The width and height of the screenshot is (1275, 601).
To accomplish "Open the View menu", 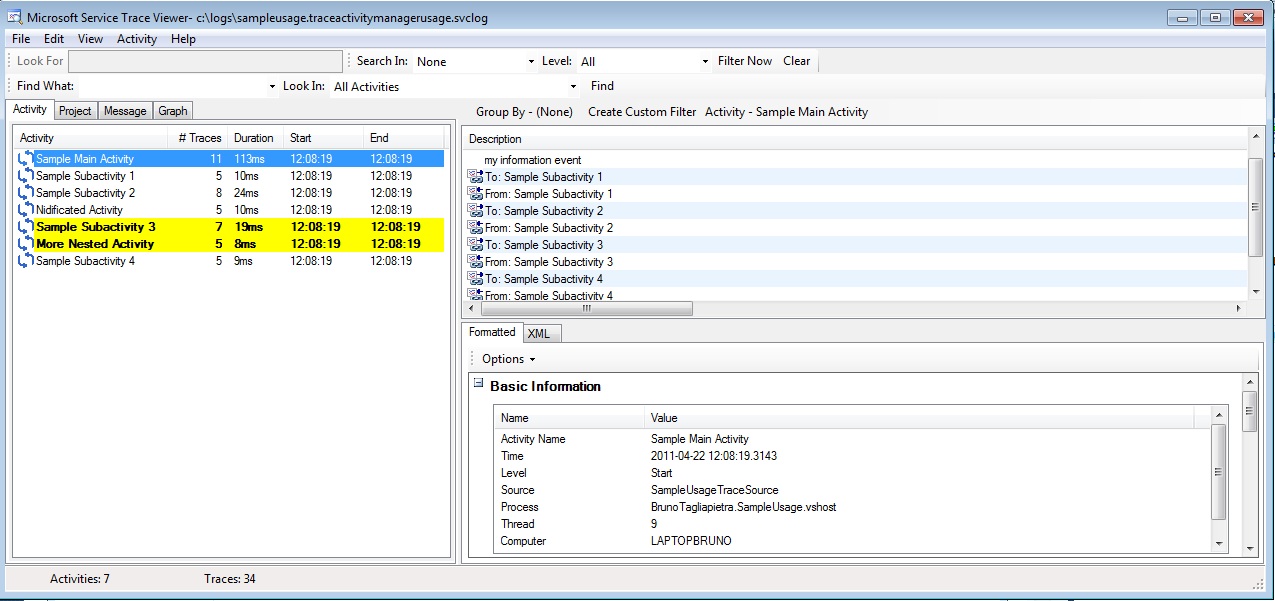I will click(90, 39).
